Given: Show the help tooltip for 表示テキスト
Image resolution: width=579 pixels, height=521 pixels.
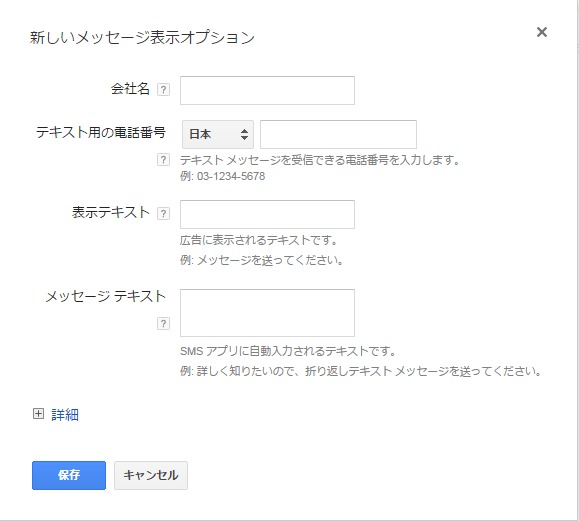Looking at the screenshot, I should [163, 213].
